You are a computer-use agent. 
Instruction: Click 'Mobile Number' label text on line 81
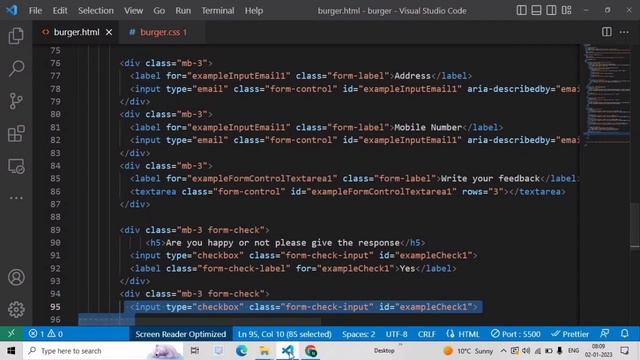[x=428, y=127]
